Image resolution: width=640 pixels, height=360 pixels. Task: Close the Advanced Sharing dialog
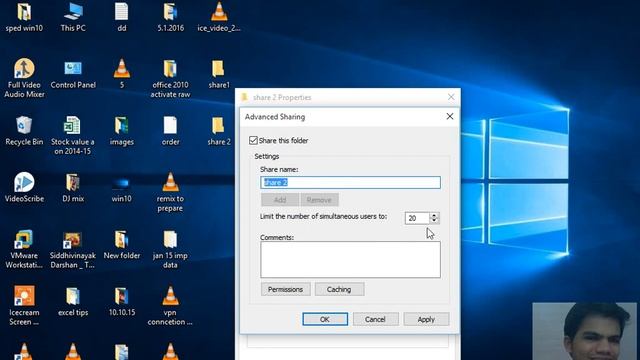coord(450,116)
